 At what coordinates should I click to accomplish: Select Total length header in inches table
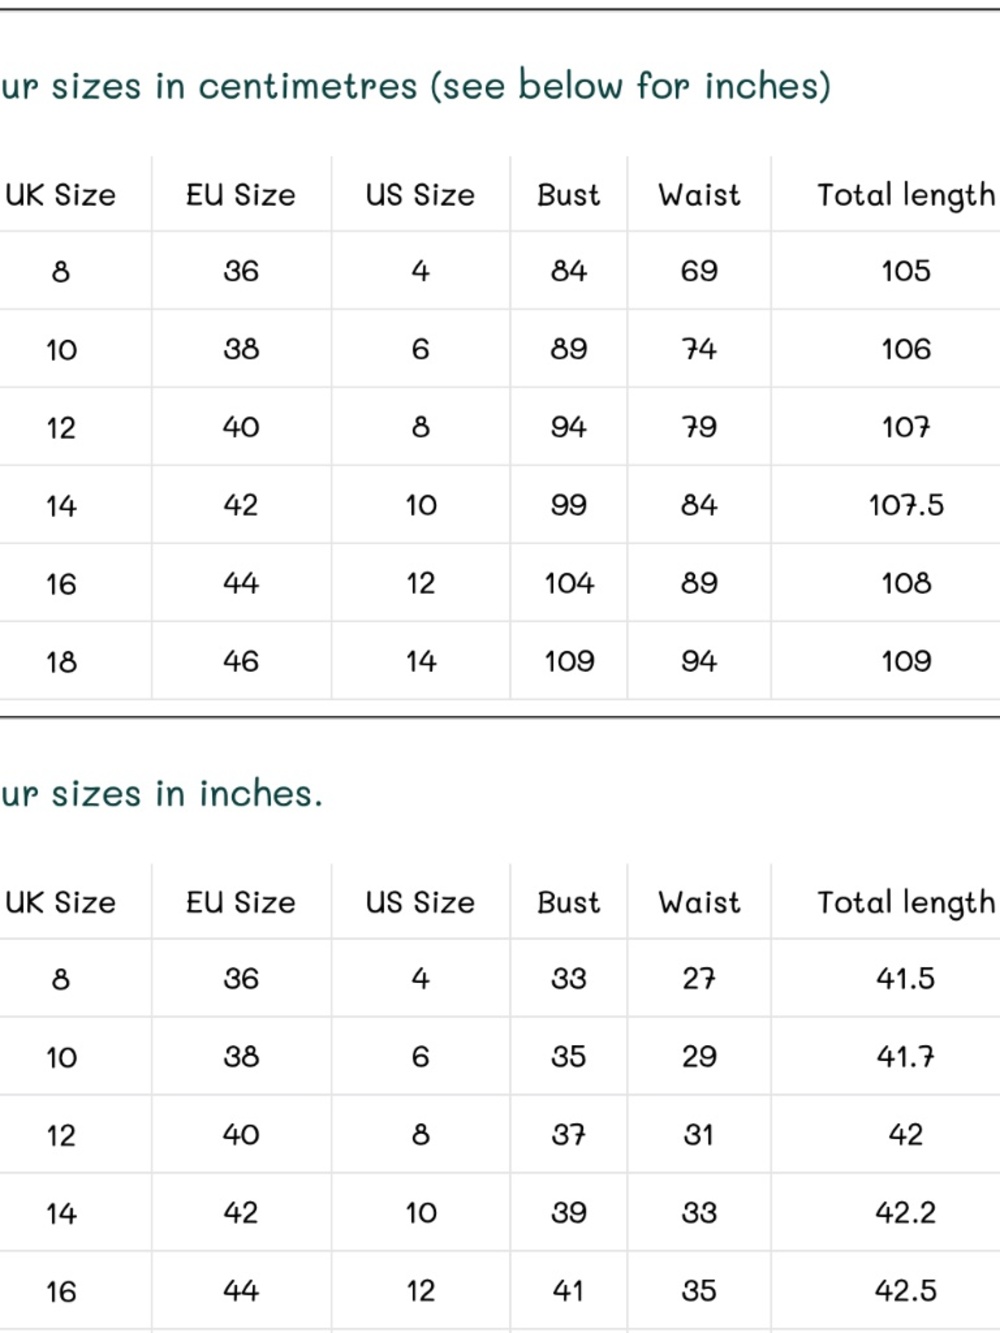(x=906, y=903)
